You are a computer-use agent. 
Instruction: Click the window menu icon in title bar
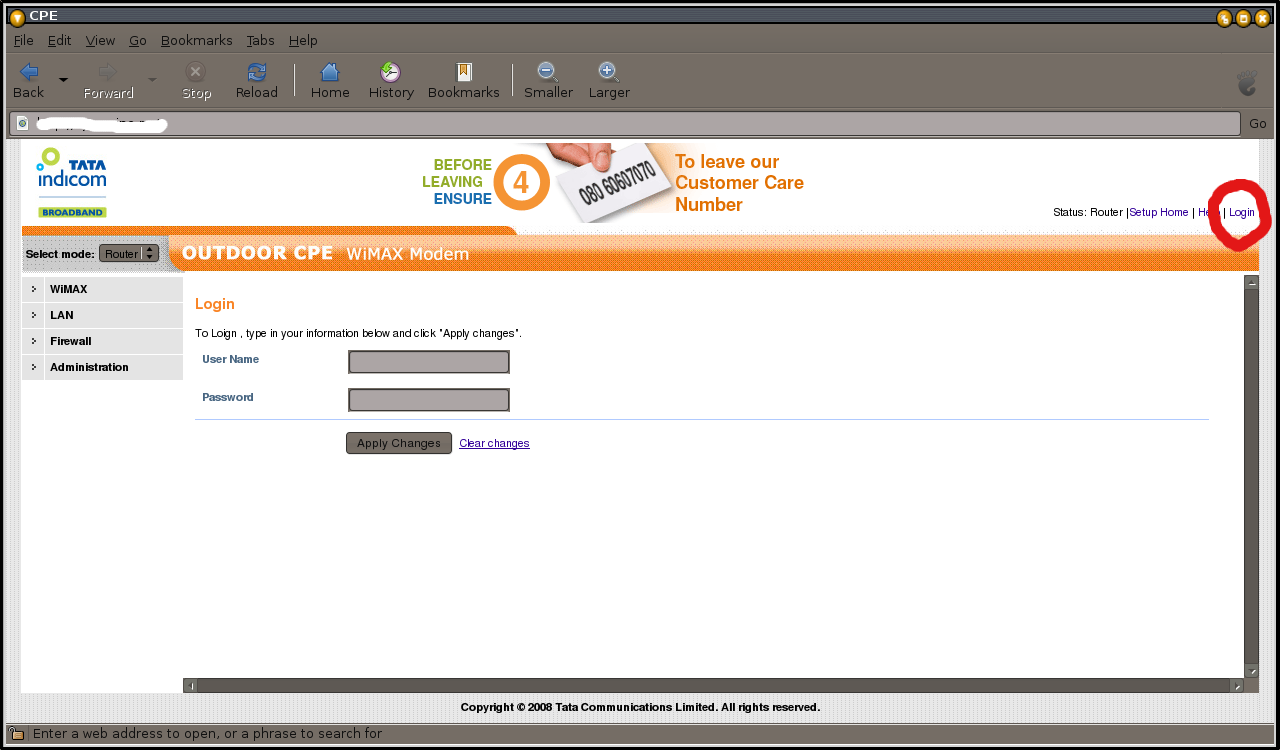17,16
